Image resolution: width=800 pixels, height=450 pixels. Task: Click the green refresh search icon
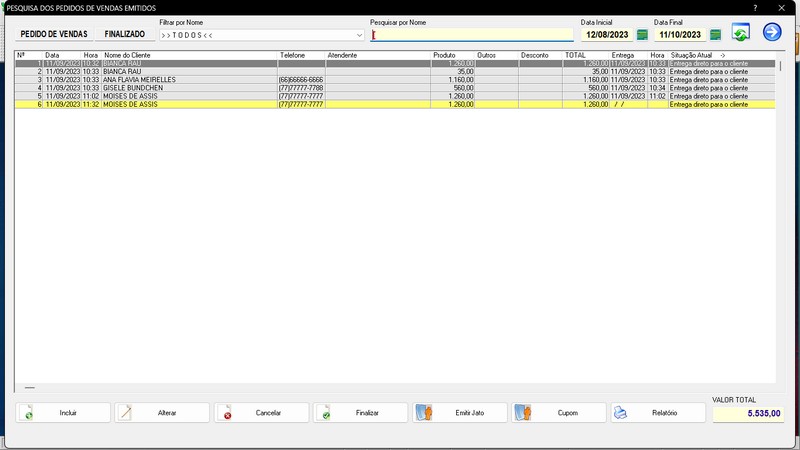pyautogui.click(x=741, y=33)
